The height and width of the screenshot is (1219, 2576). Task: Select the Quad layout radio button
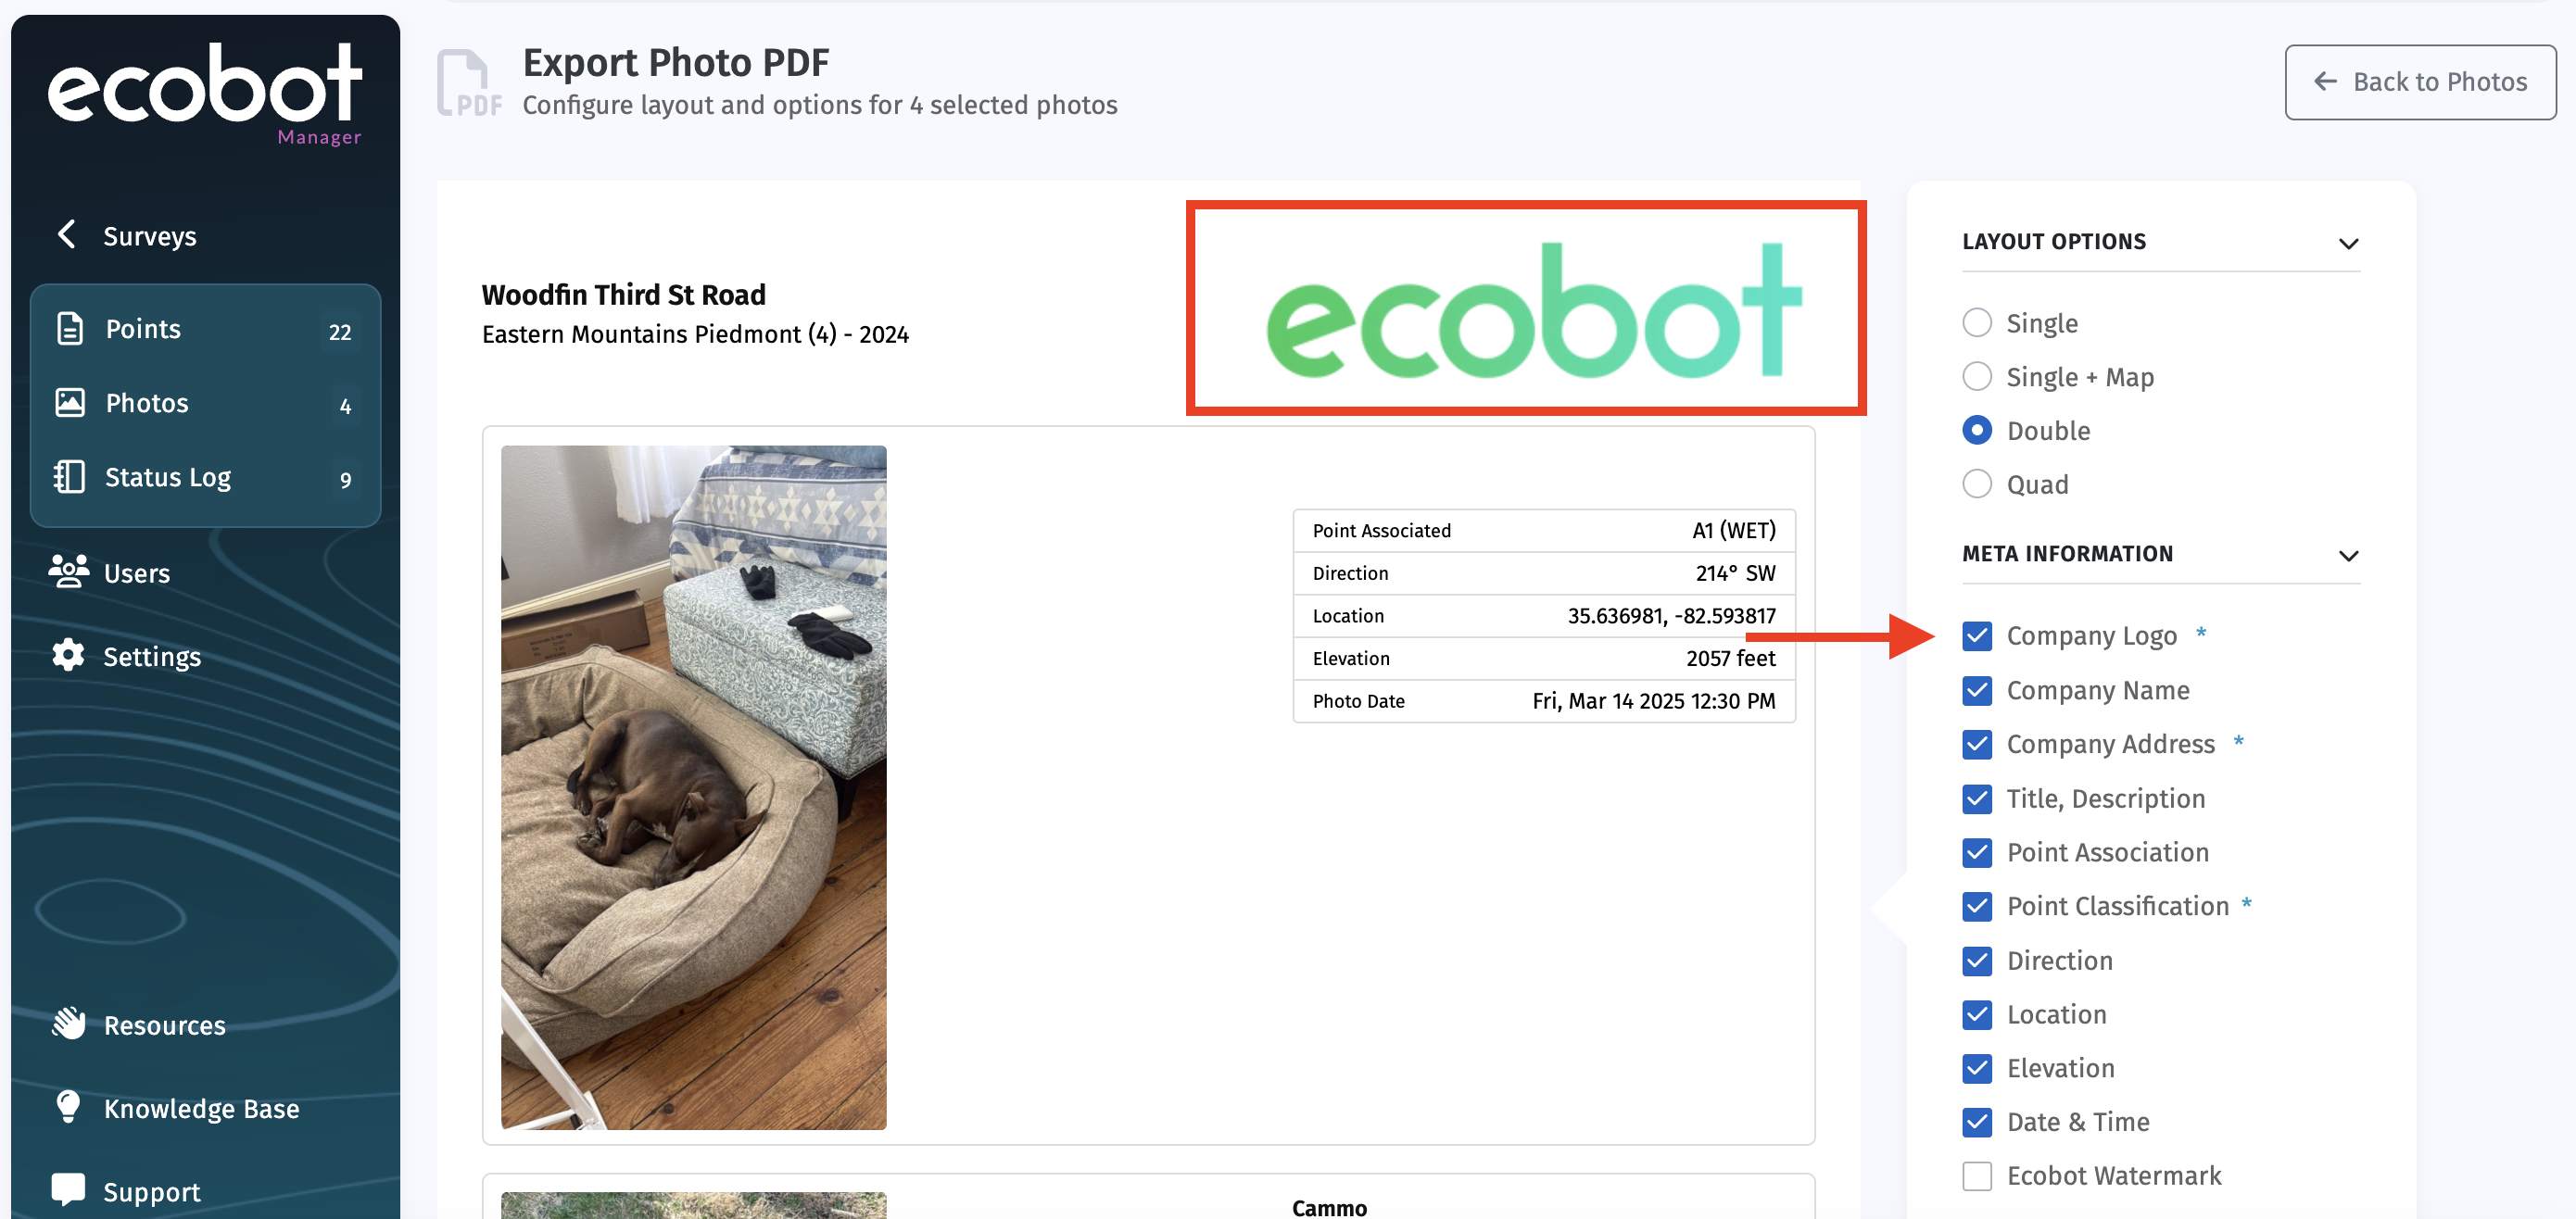point(1976,484)
